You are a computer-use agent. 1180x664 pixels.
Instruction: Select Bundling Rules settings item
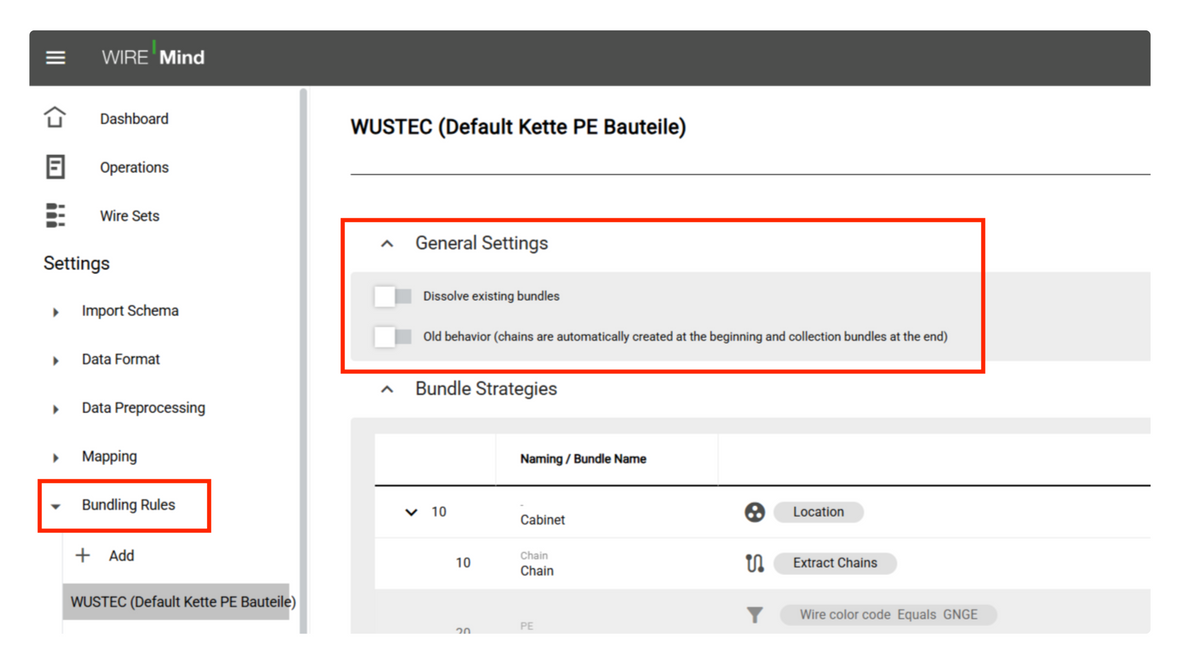pyautogui.click(x=128, y=505)
